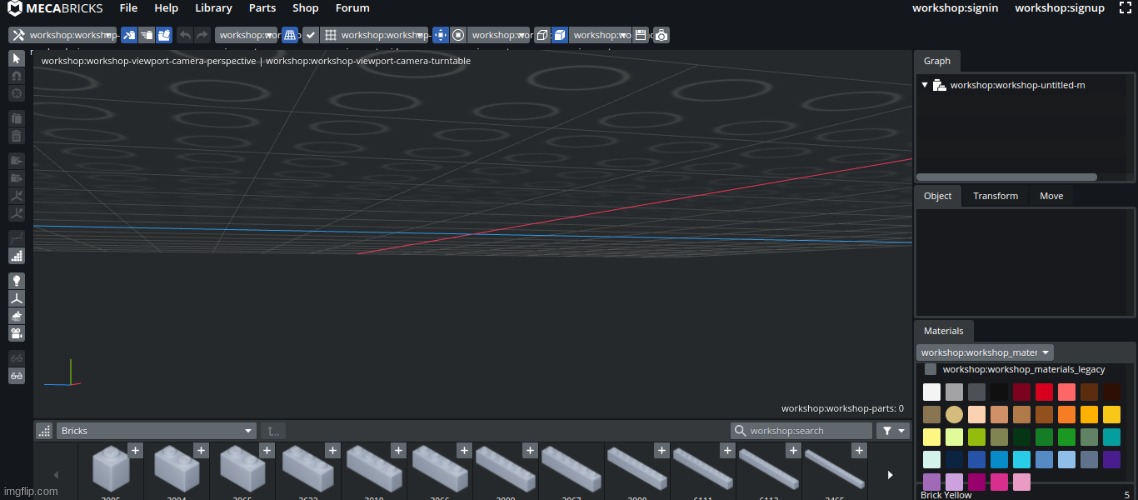The height and width of the screenshot is (500, 1138).
Task: Click the workshop:signup link
Action: tap(1059, 8)
